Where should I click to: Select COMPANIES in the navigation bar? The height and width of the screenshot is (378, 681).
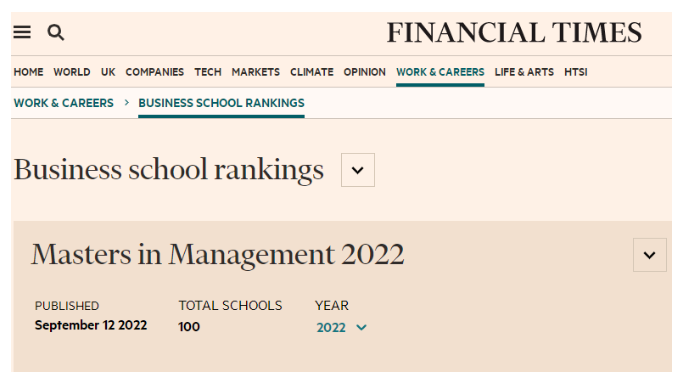[155, 72]
